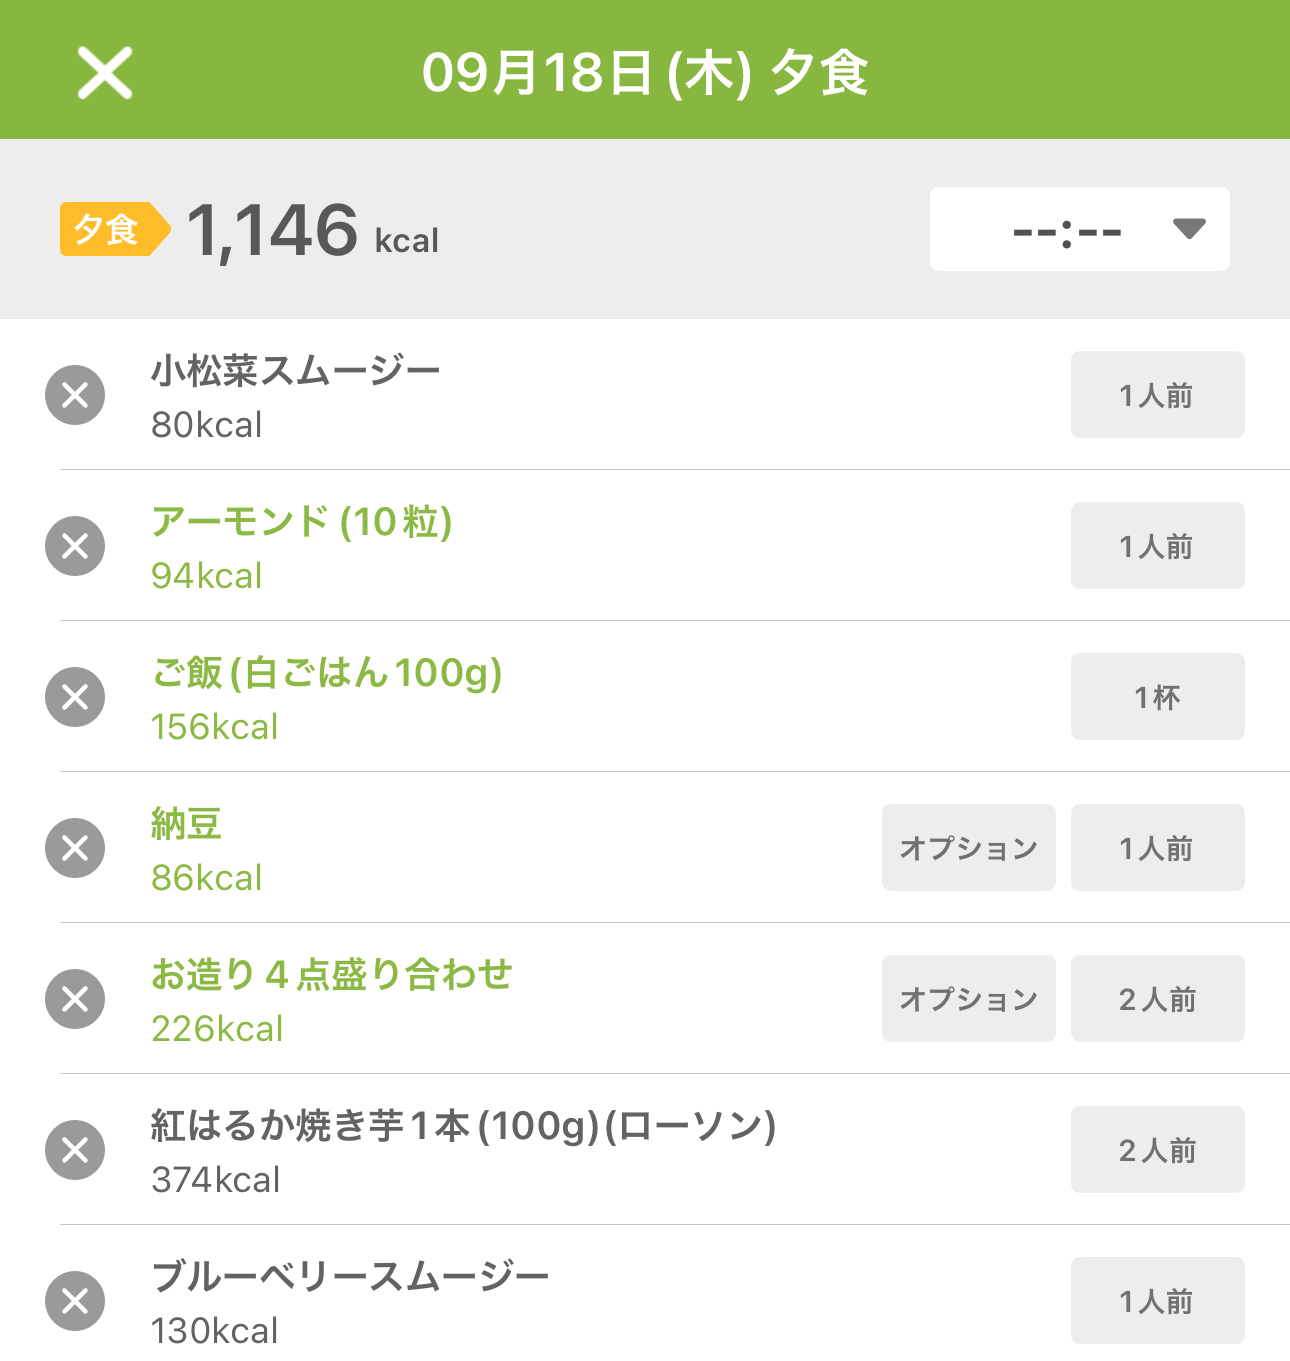Close the 夕食 meal editing screen
1290x1361 pixels.
(x=105, y=73)
